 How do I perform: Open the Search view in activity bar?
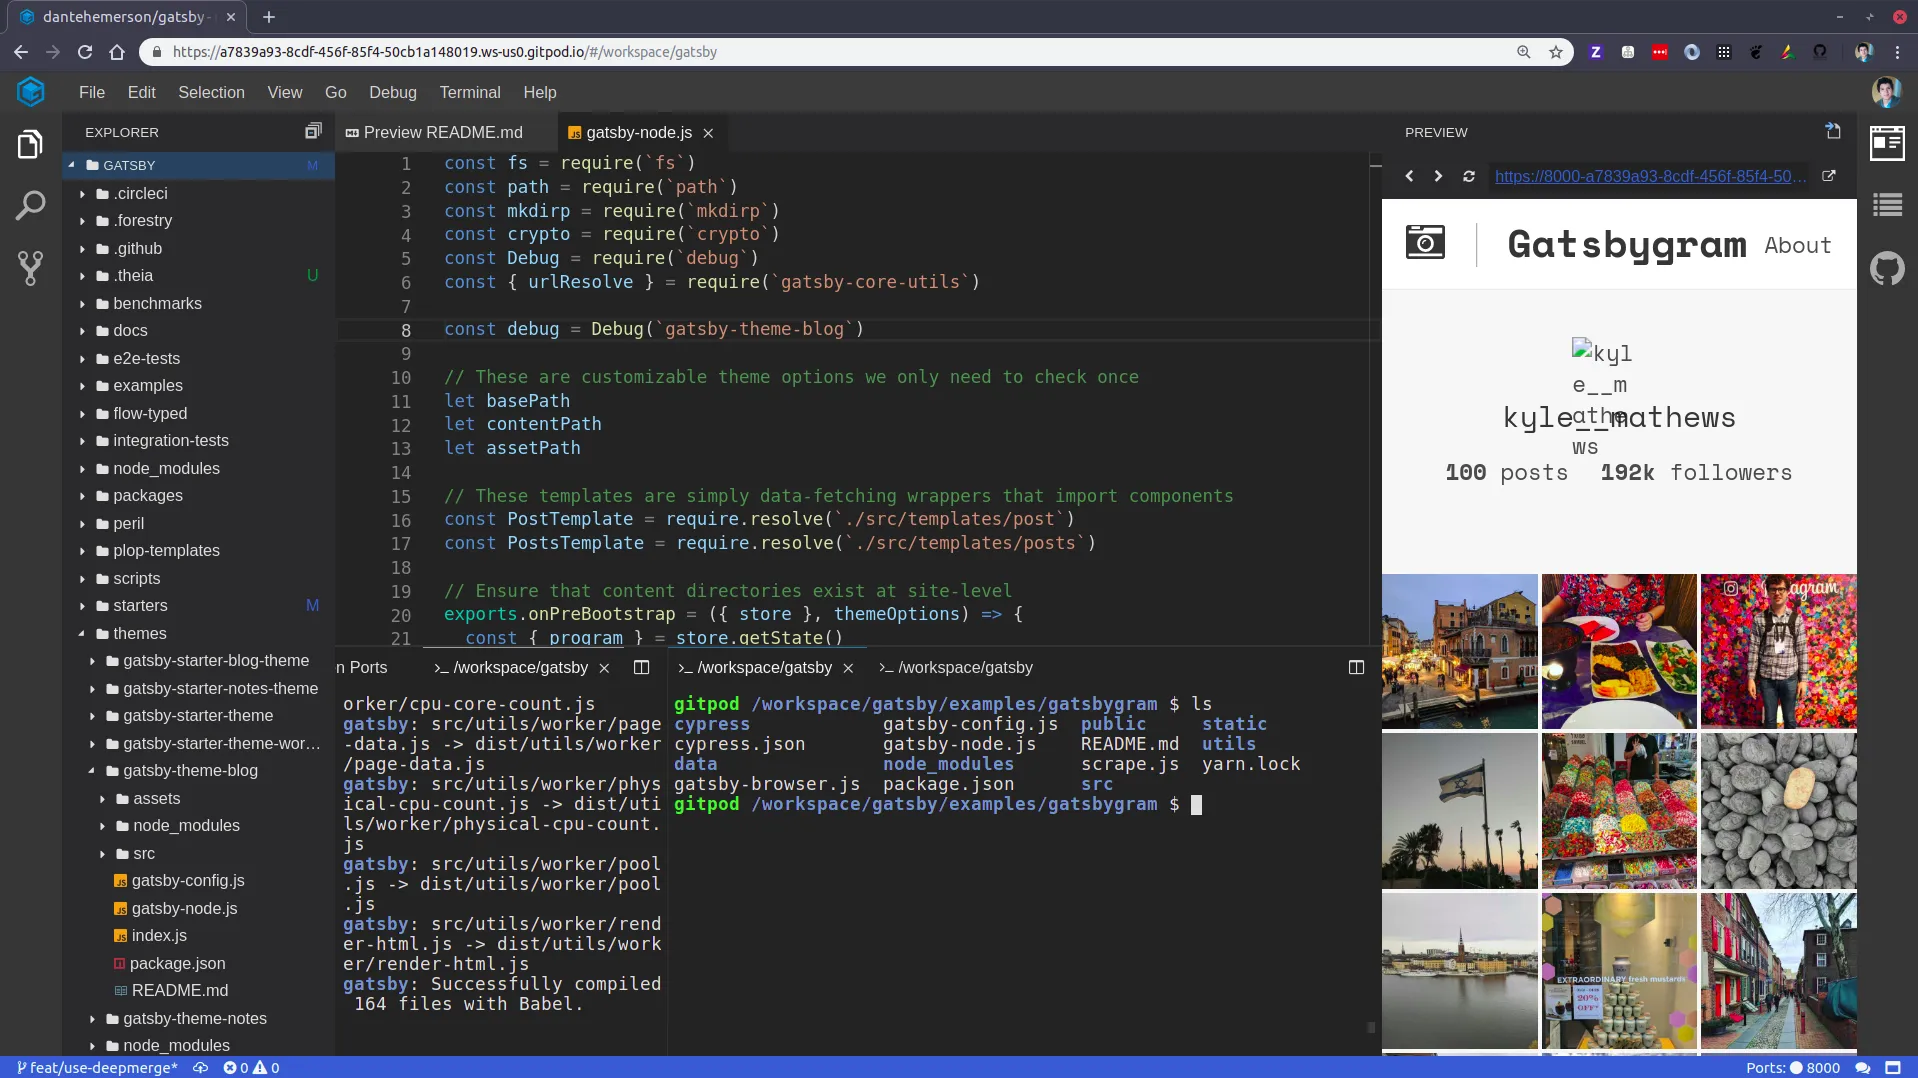[30, 206]
